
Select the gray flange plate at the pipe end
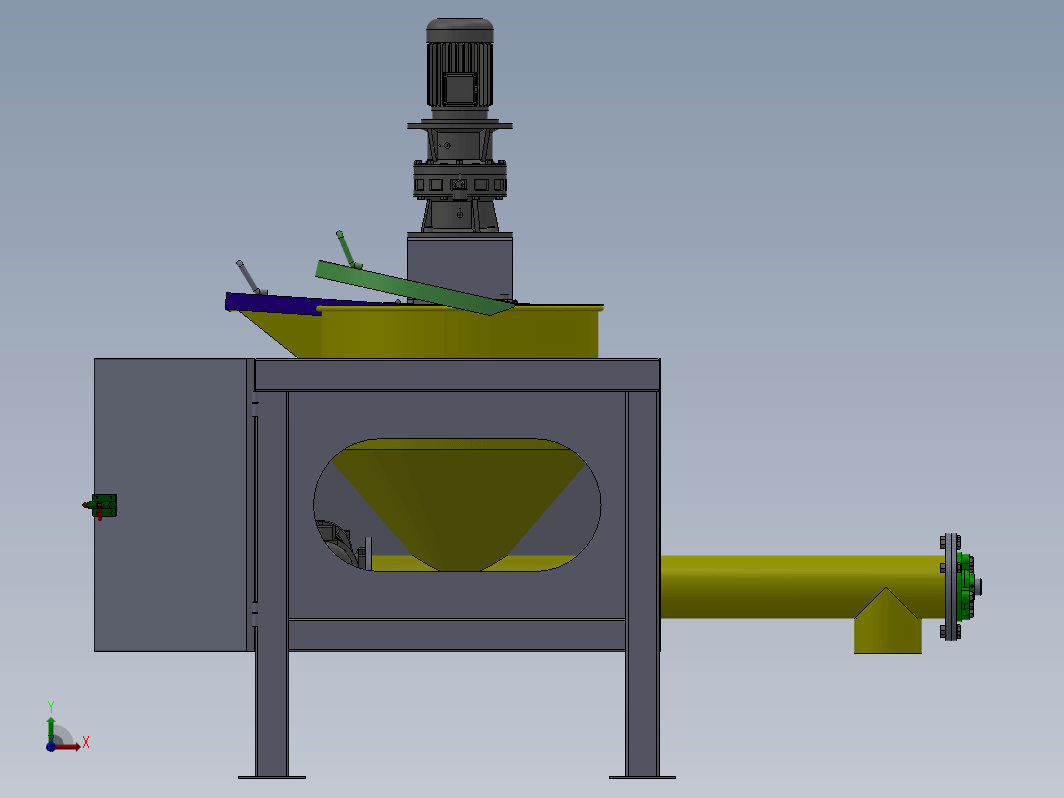(950, 586)
